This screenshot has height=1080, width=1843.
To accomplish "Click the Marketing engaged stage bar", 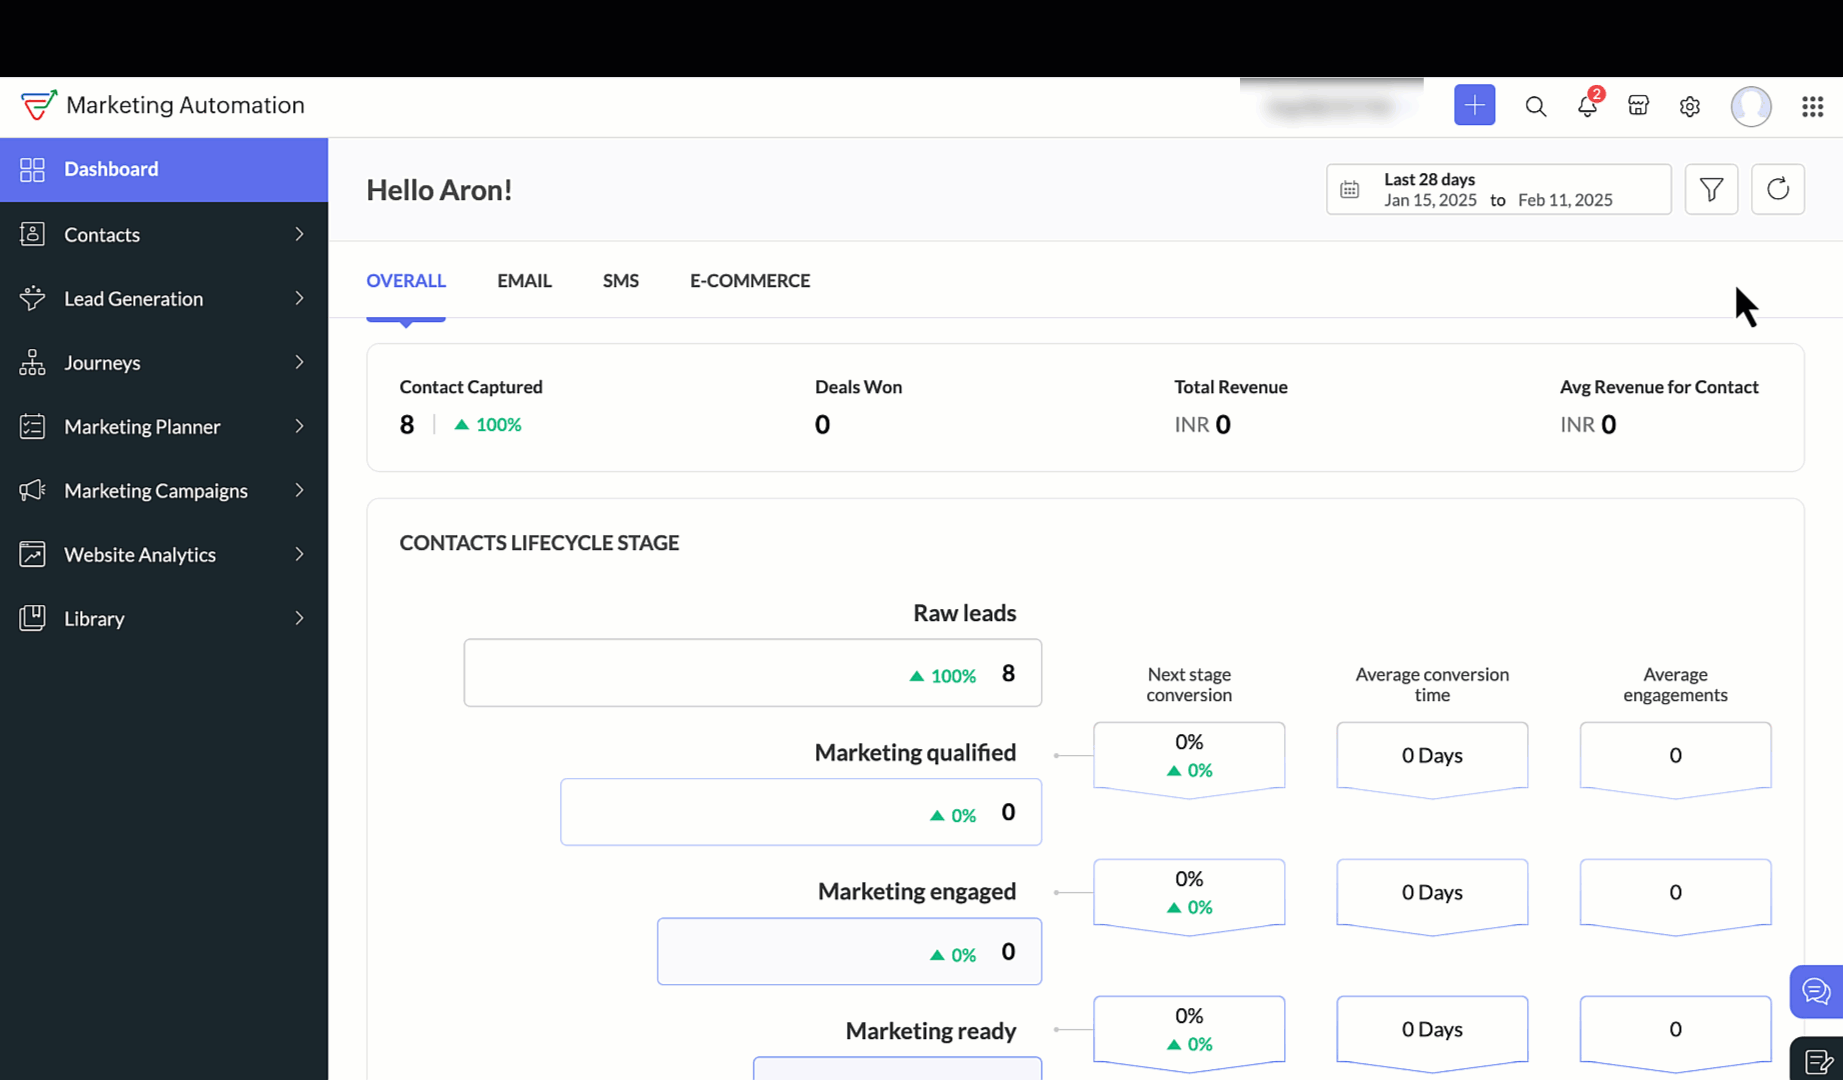I will (x=849, y=951).
